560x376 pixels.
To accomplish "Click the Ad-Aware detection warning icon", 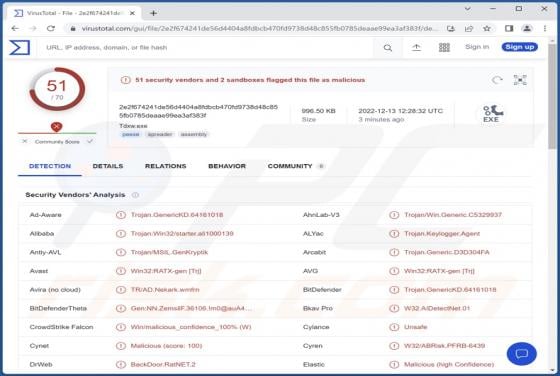I will [121, 215].
